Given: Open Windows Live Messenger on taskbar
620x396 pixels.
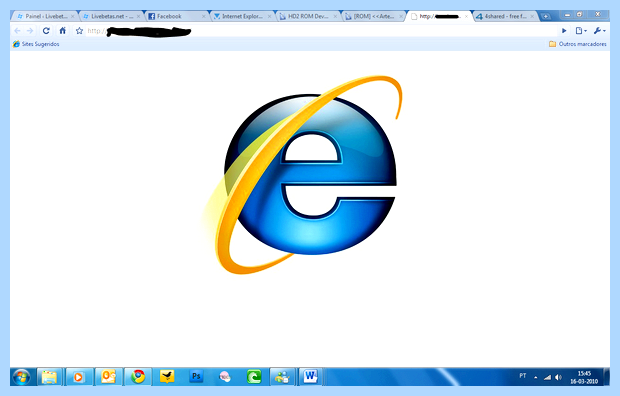Looking at the screenshot, I should (x=282, y=377).
